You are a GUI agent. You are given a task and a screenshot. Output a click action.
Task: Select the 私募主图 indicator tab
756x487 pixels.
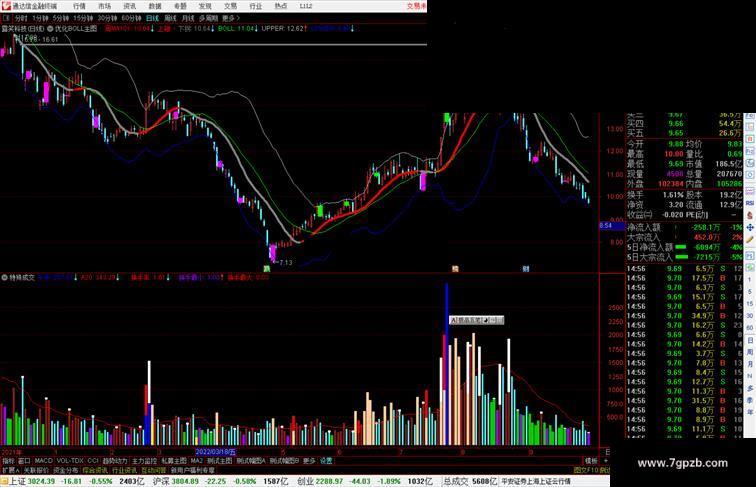tap(174, 461)
